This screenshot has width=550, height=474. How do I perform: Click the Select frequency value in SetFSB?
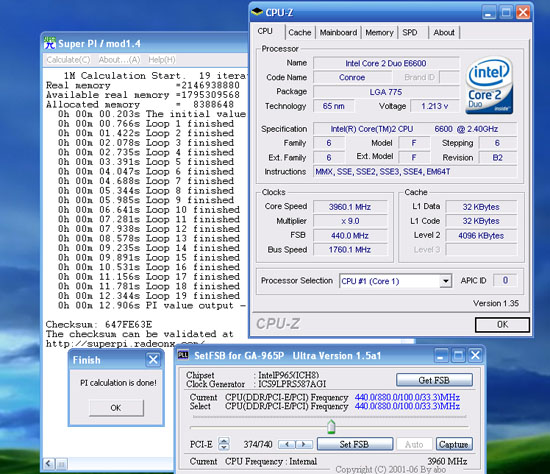pyautogui.click(x=407, y=406)
